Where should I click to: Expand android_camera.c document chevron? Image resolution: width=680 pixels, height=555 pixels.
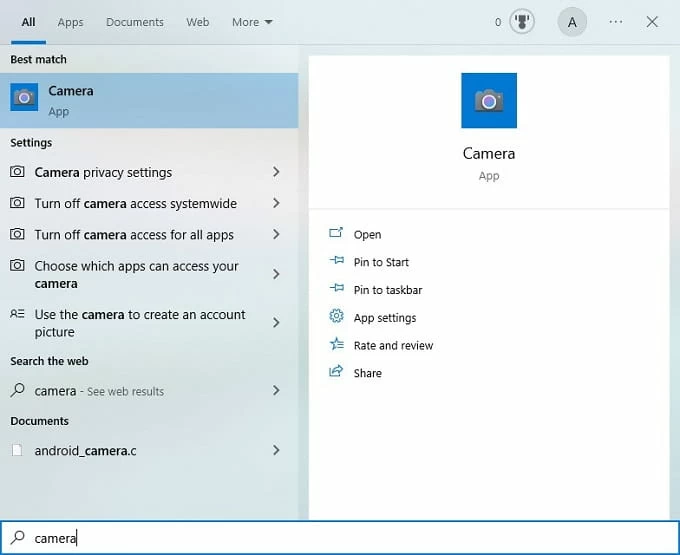[x=276, y=451]
